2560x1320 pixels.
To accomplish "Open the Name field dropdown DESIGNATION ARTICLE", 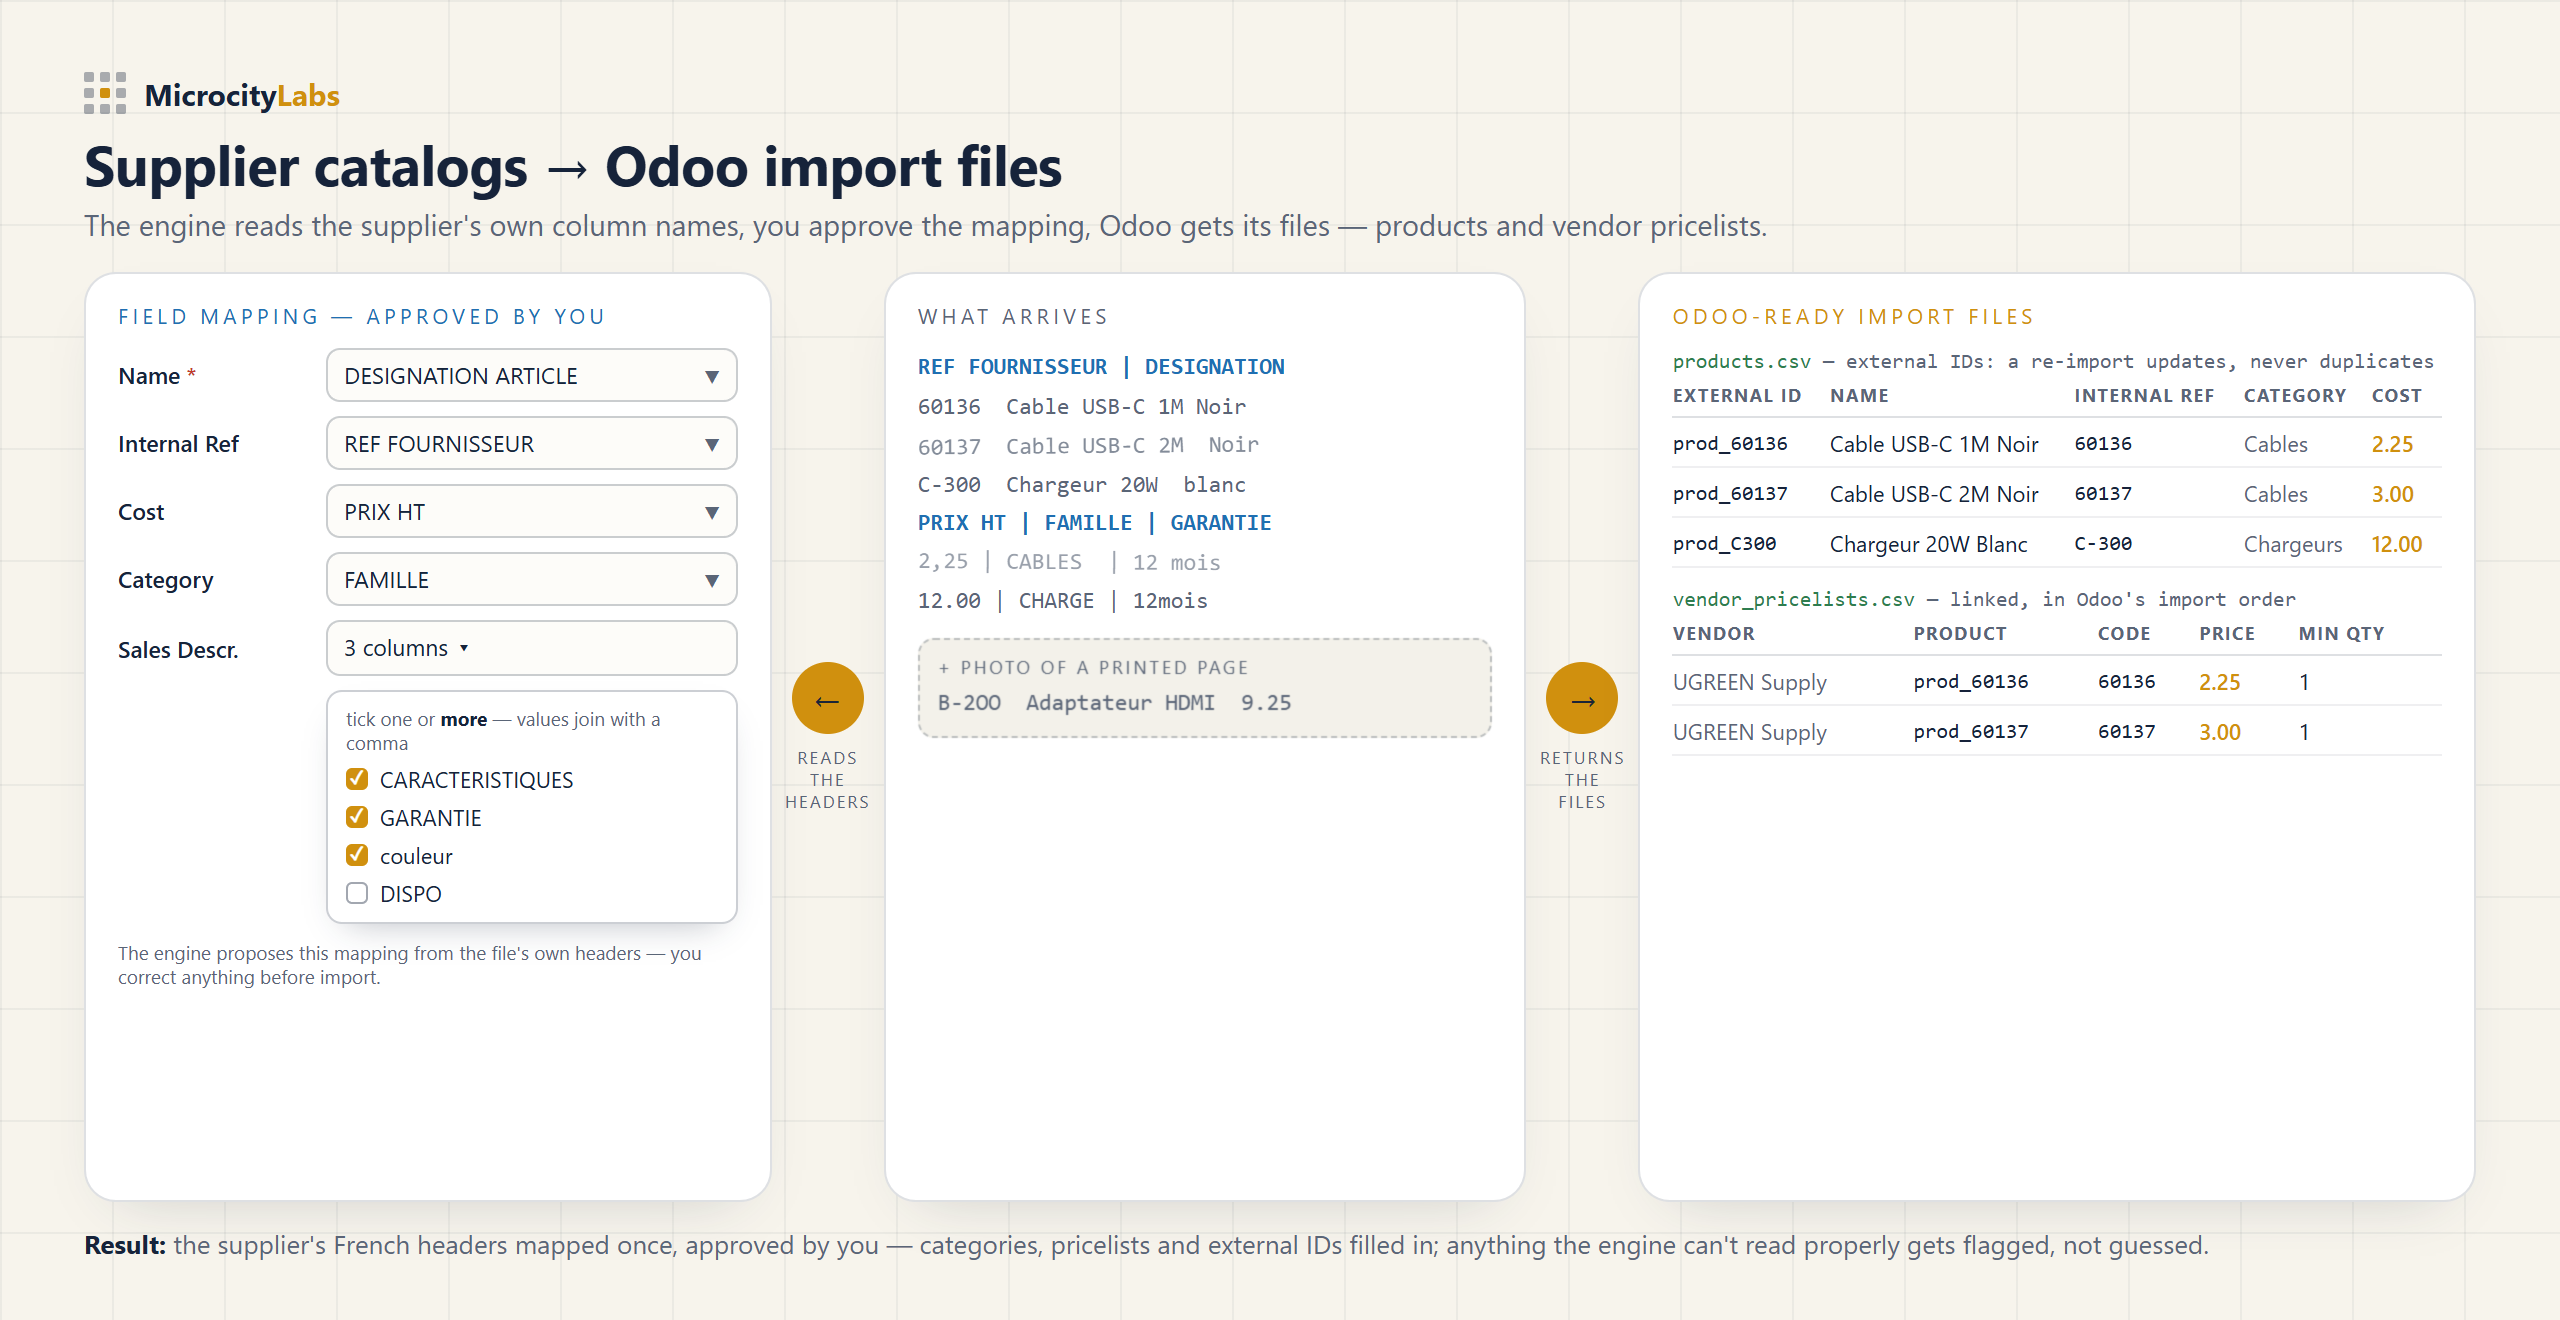I will (531, 376).
